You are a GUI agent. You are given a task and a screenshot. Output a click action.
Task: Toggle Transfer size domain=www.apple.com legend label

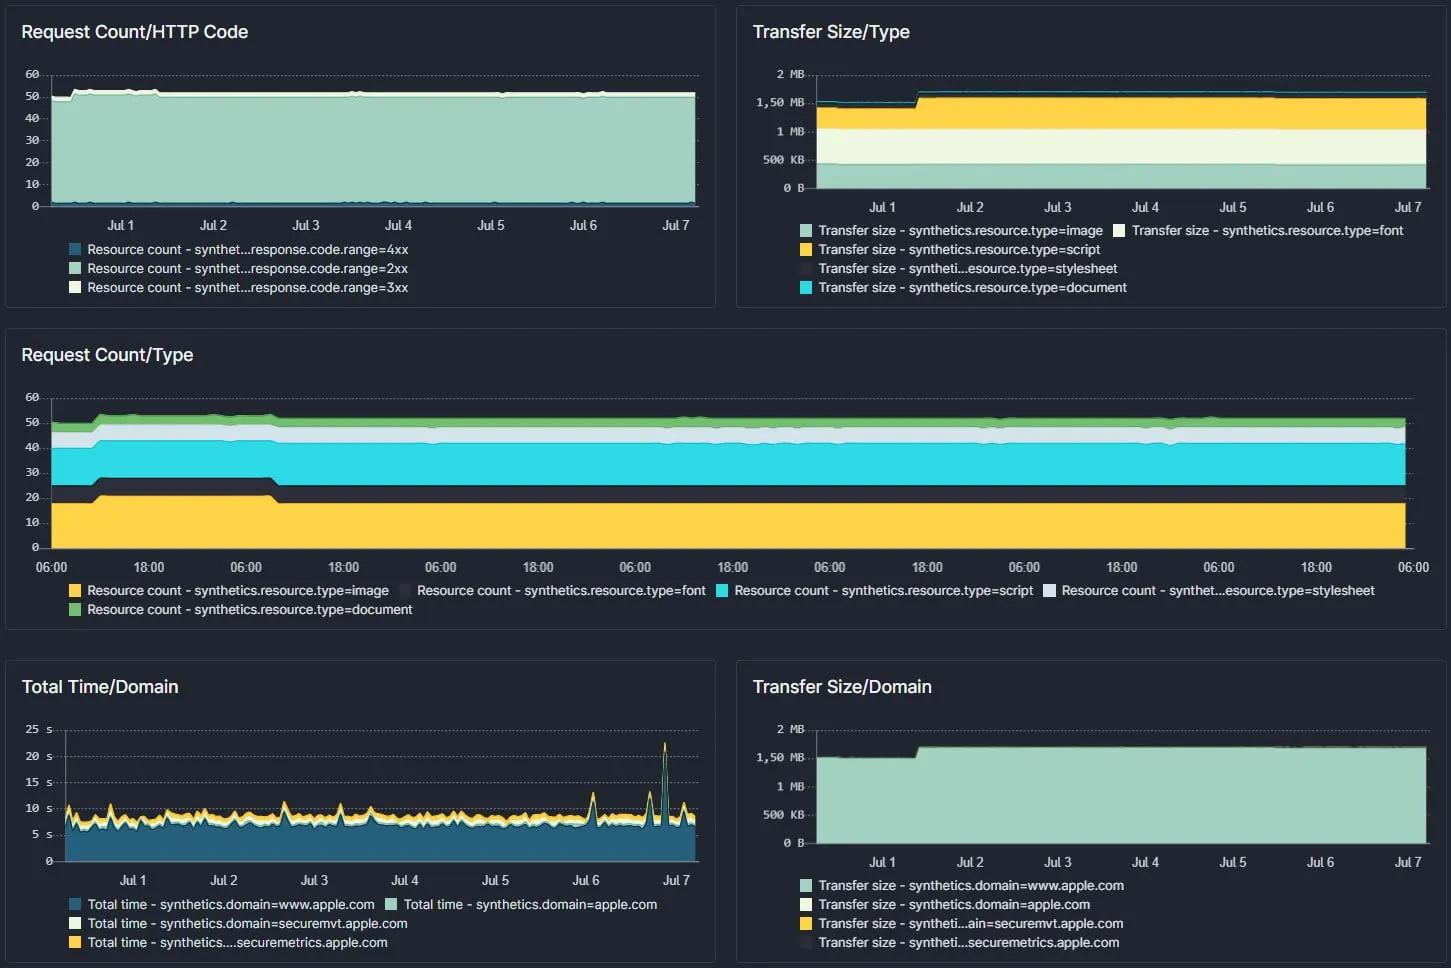971,886
